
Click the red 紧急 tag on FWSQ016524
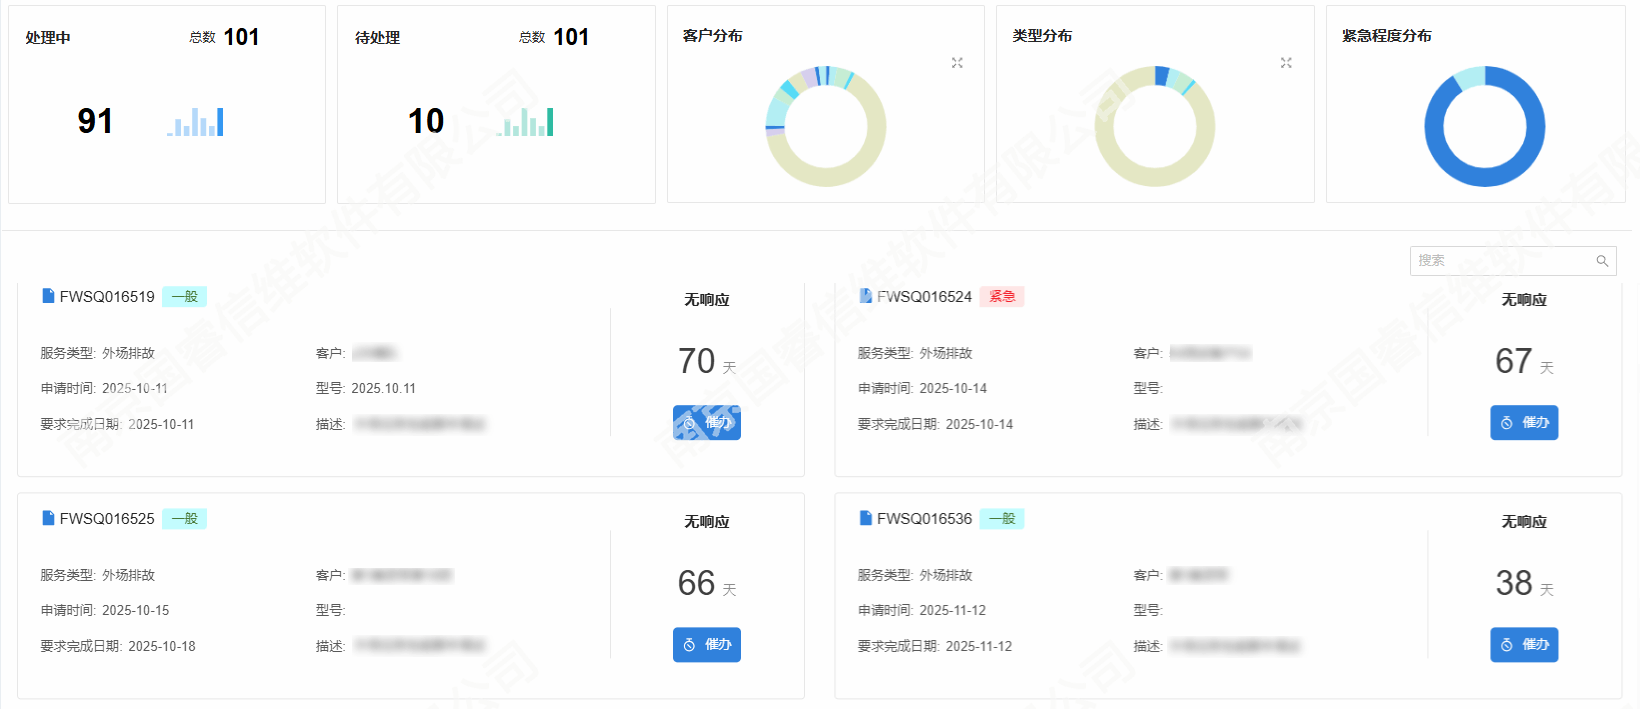point(1002,297)
